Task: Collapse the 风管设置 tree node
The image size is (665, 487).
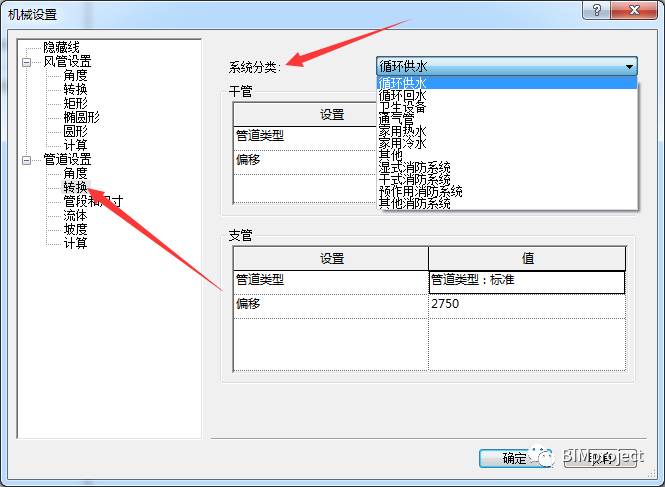Action: 26,62
